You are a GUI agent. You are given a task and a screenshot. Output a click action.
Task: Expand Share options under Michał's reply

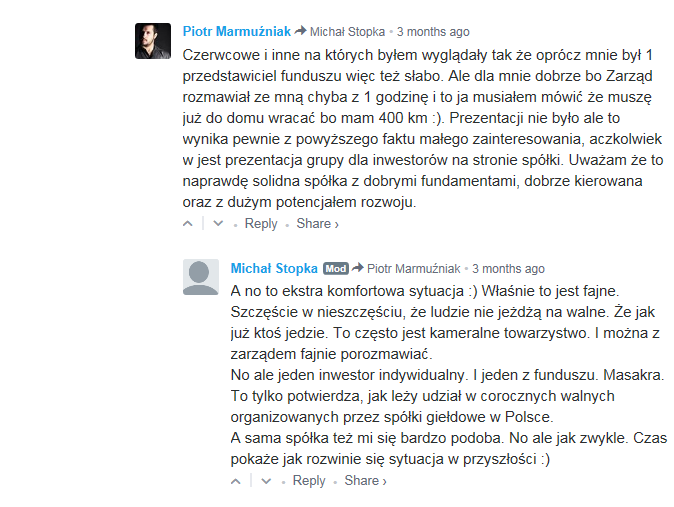pos(365,481)
